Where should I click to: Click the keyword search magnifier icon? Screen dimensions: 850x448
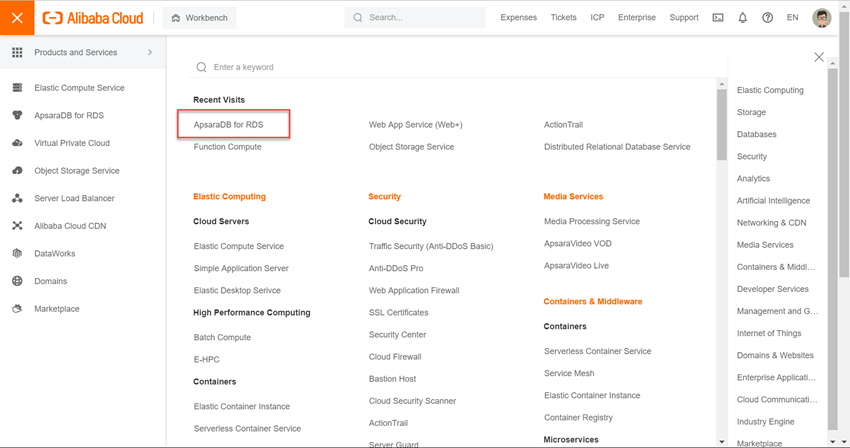pyautogui.click(x=201, y=67)
